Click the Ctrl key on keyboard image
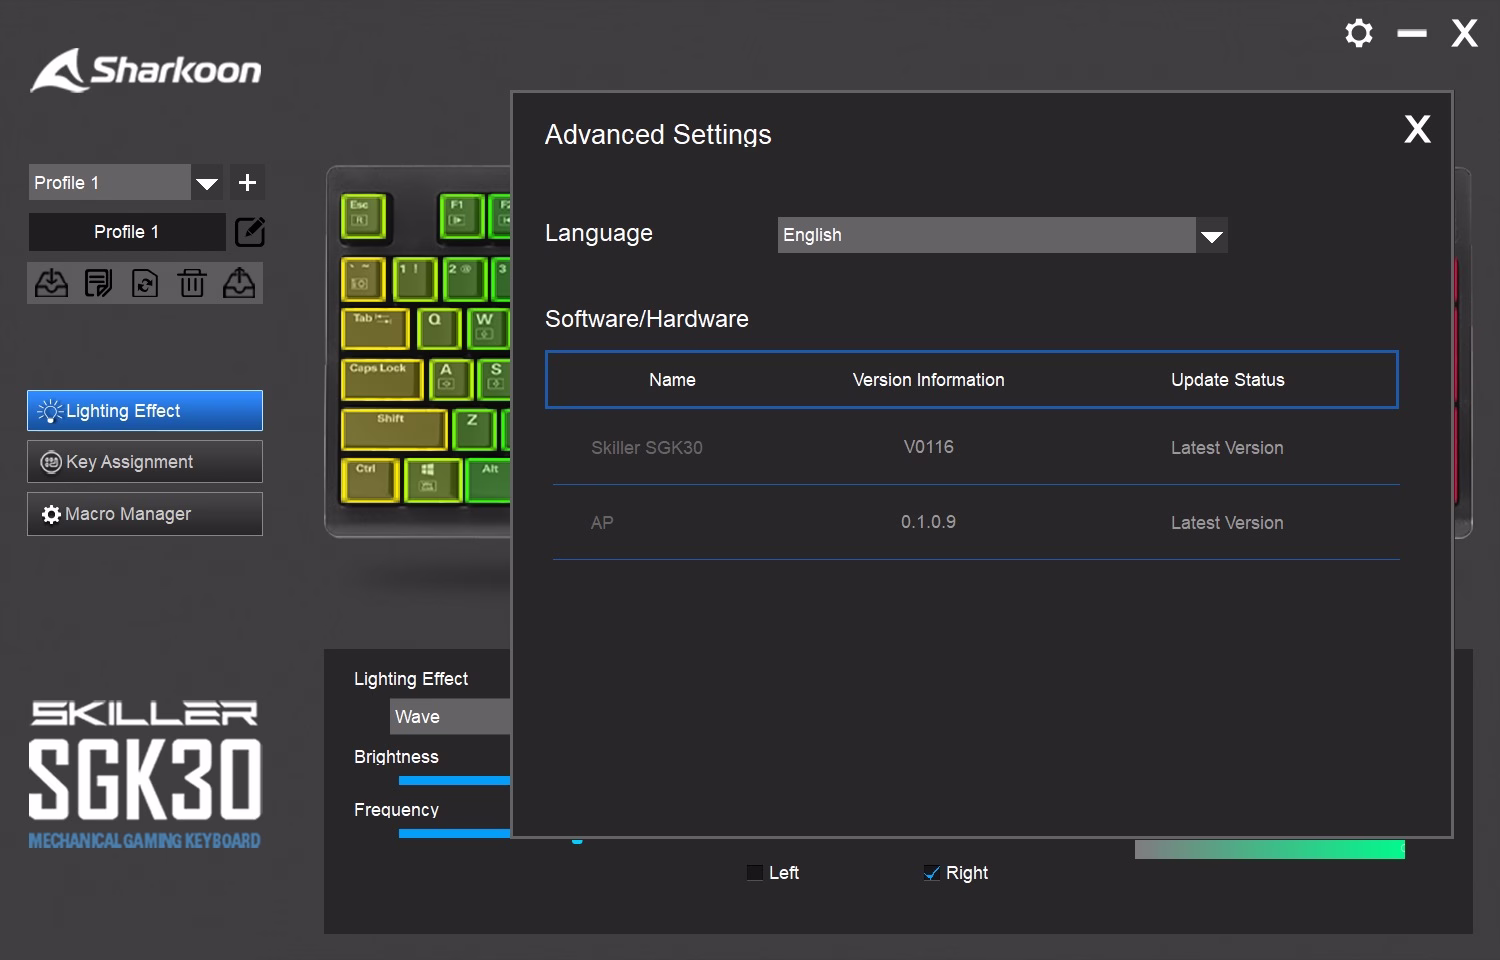 [x=369, y=481]
